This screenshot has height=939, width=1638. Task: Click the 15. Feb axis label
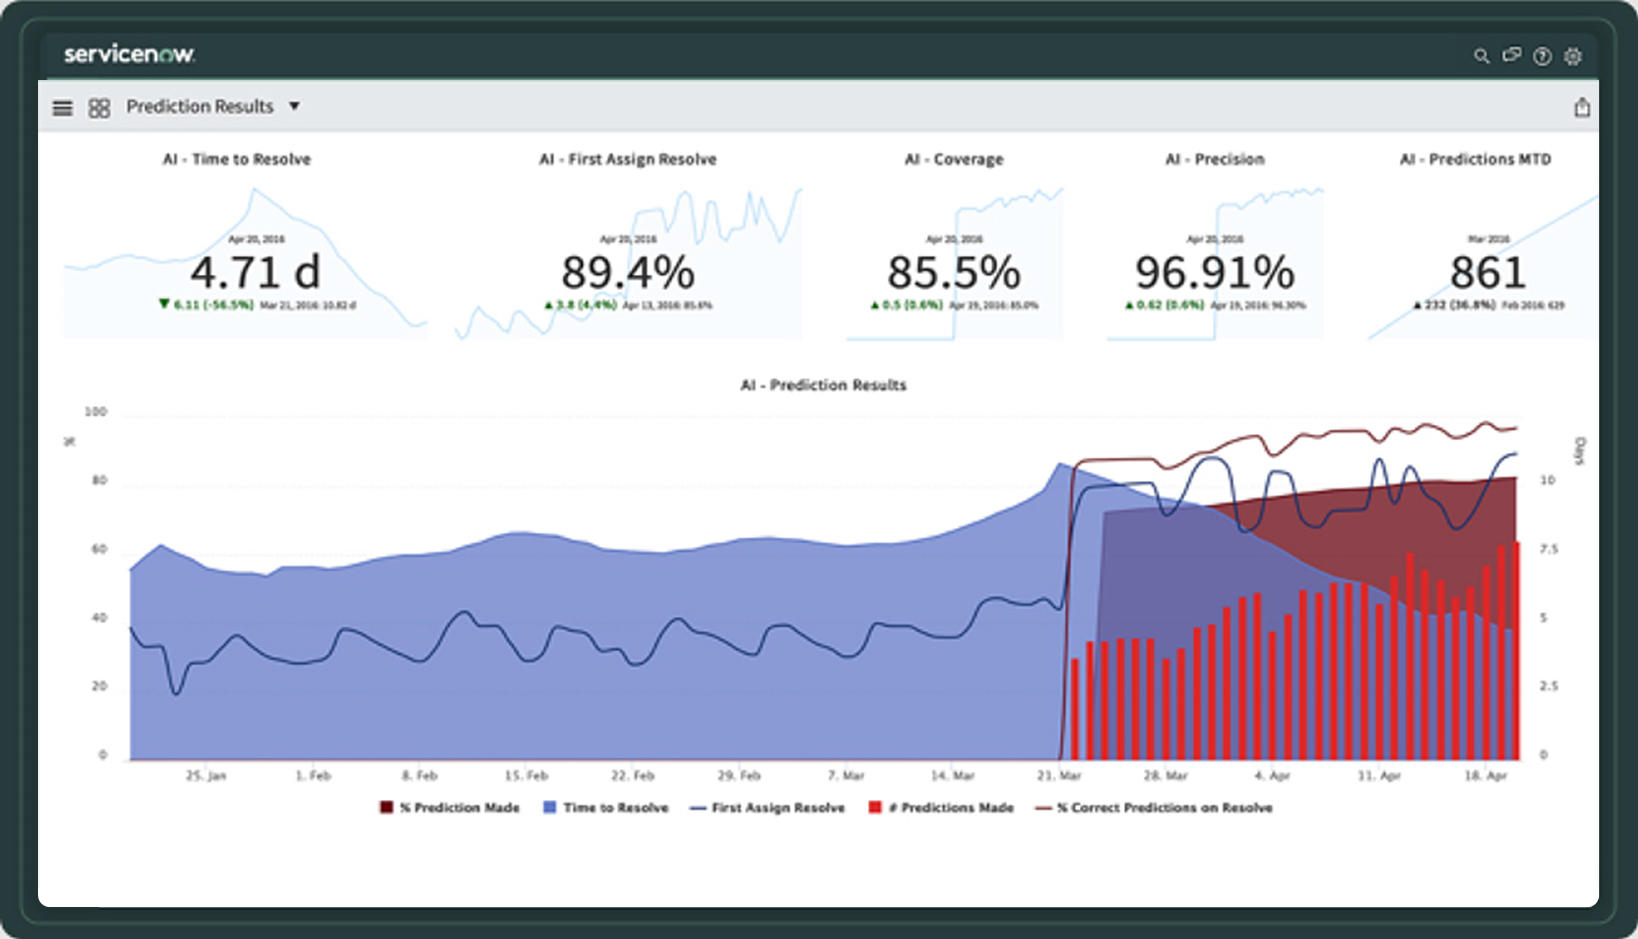pos(526,776)
